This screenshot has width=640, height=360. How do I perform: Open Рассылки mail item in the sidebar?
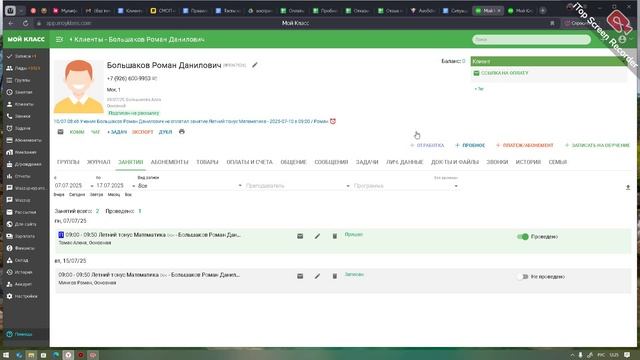(x=22, y=212)
